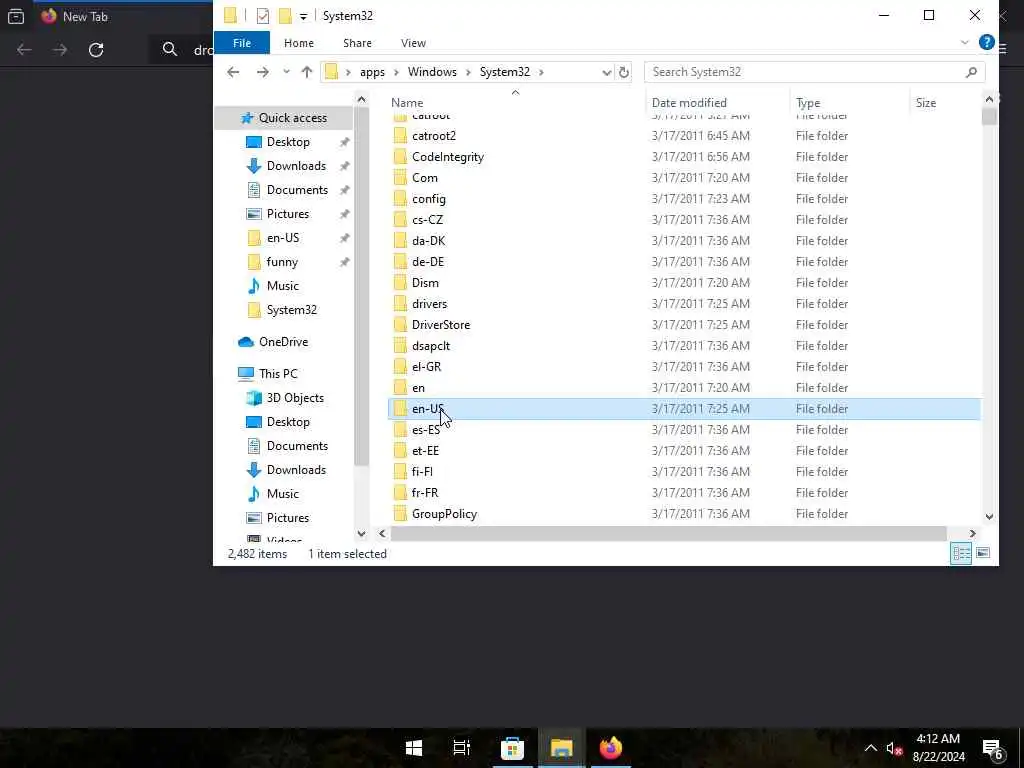Open the Music folder under Quick access
The image size is (1024, 768).
[273, 285]
